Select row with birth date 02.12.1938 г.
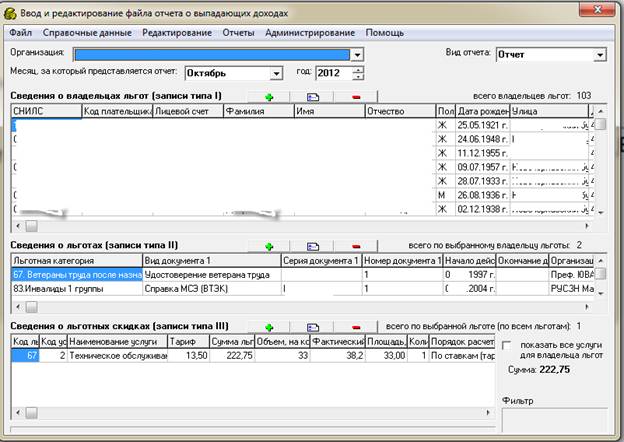This screenshot has height=442, width=624. point(303,209)
